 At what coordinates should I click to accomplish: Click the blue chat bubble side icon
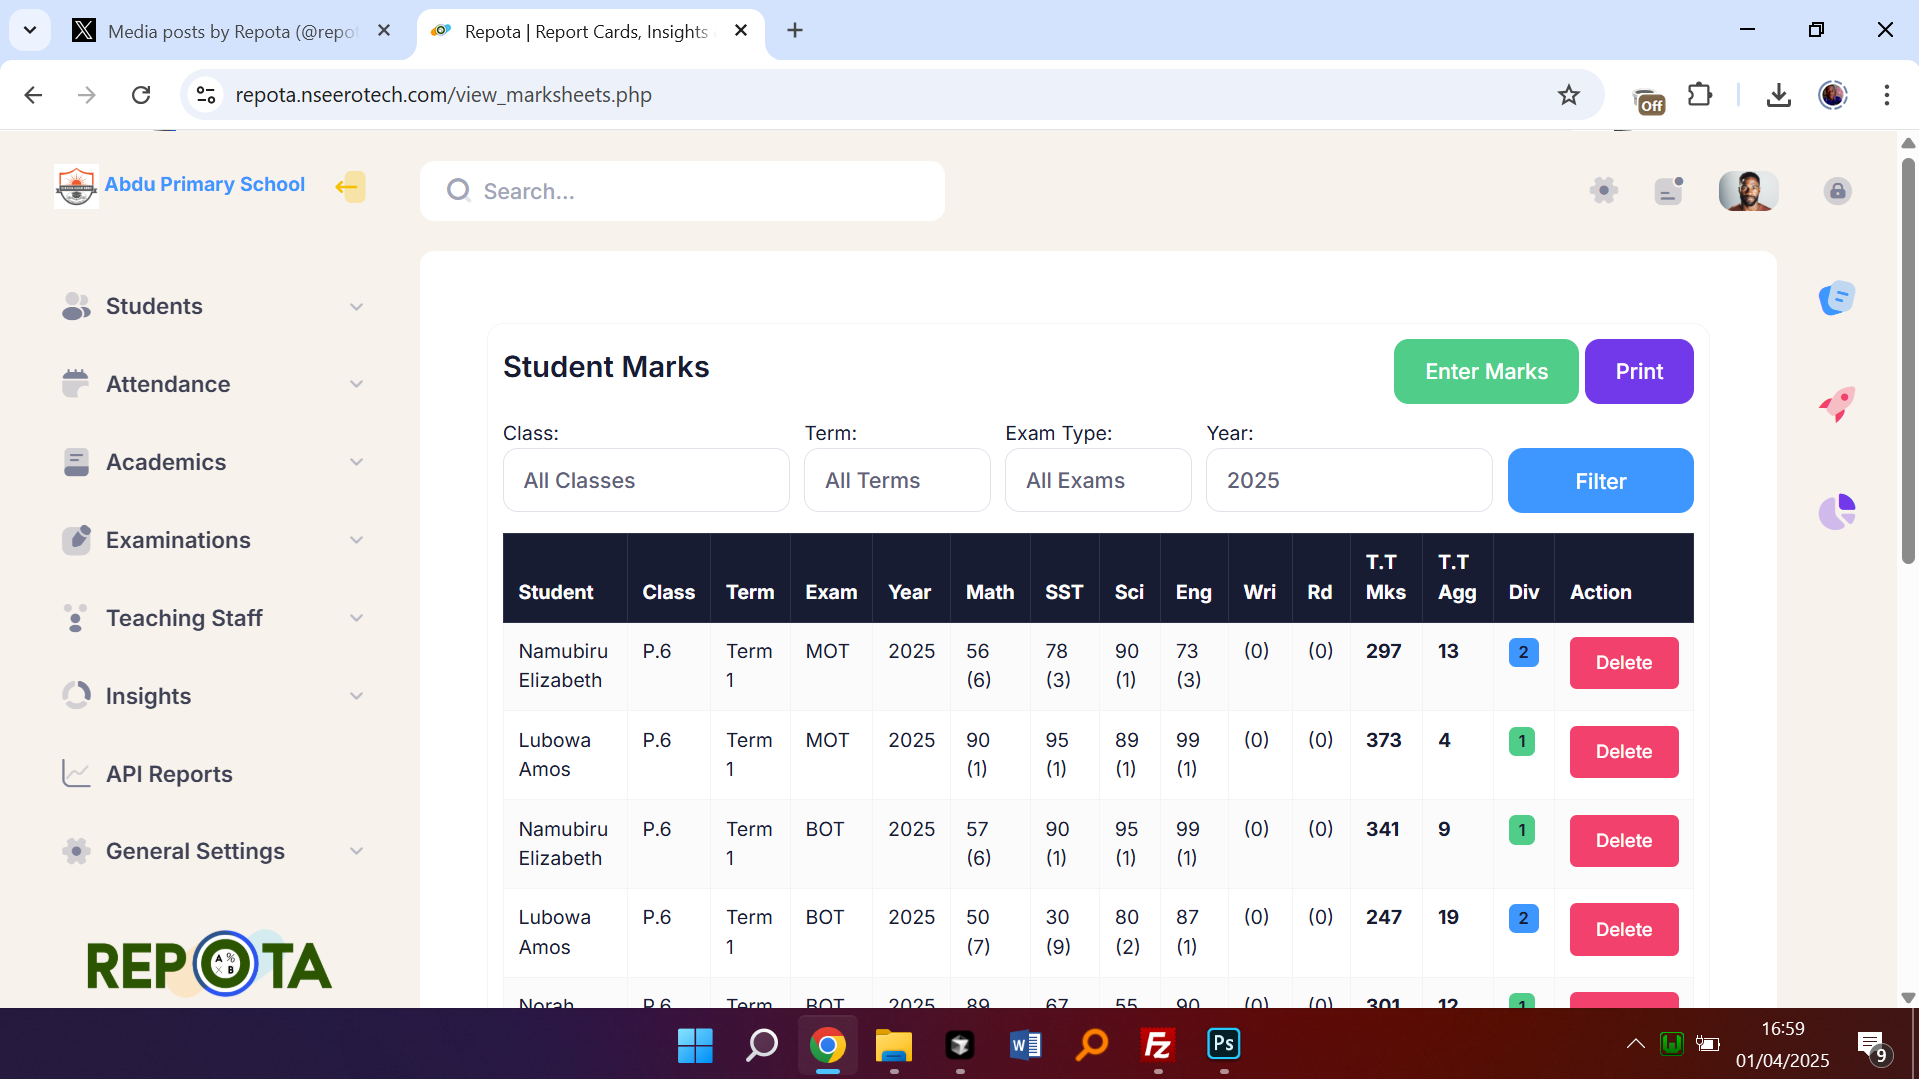pos(1837,298)
